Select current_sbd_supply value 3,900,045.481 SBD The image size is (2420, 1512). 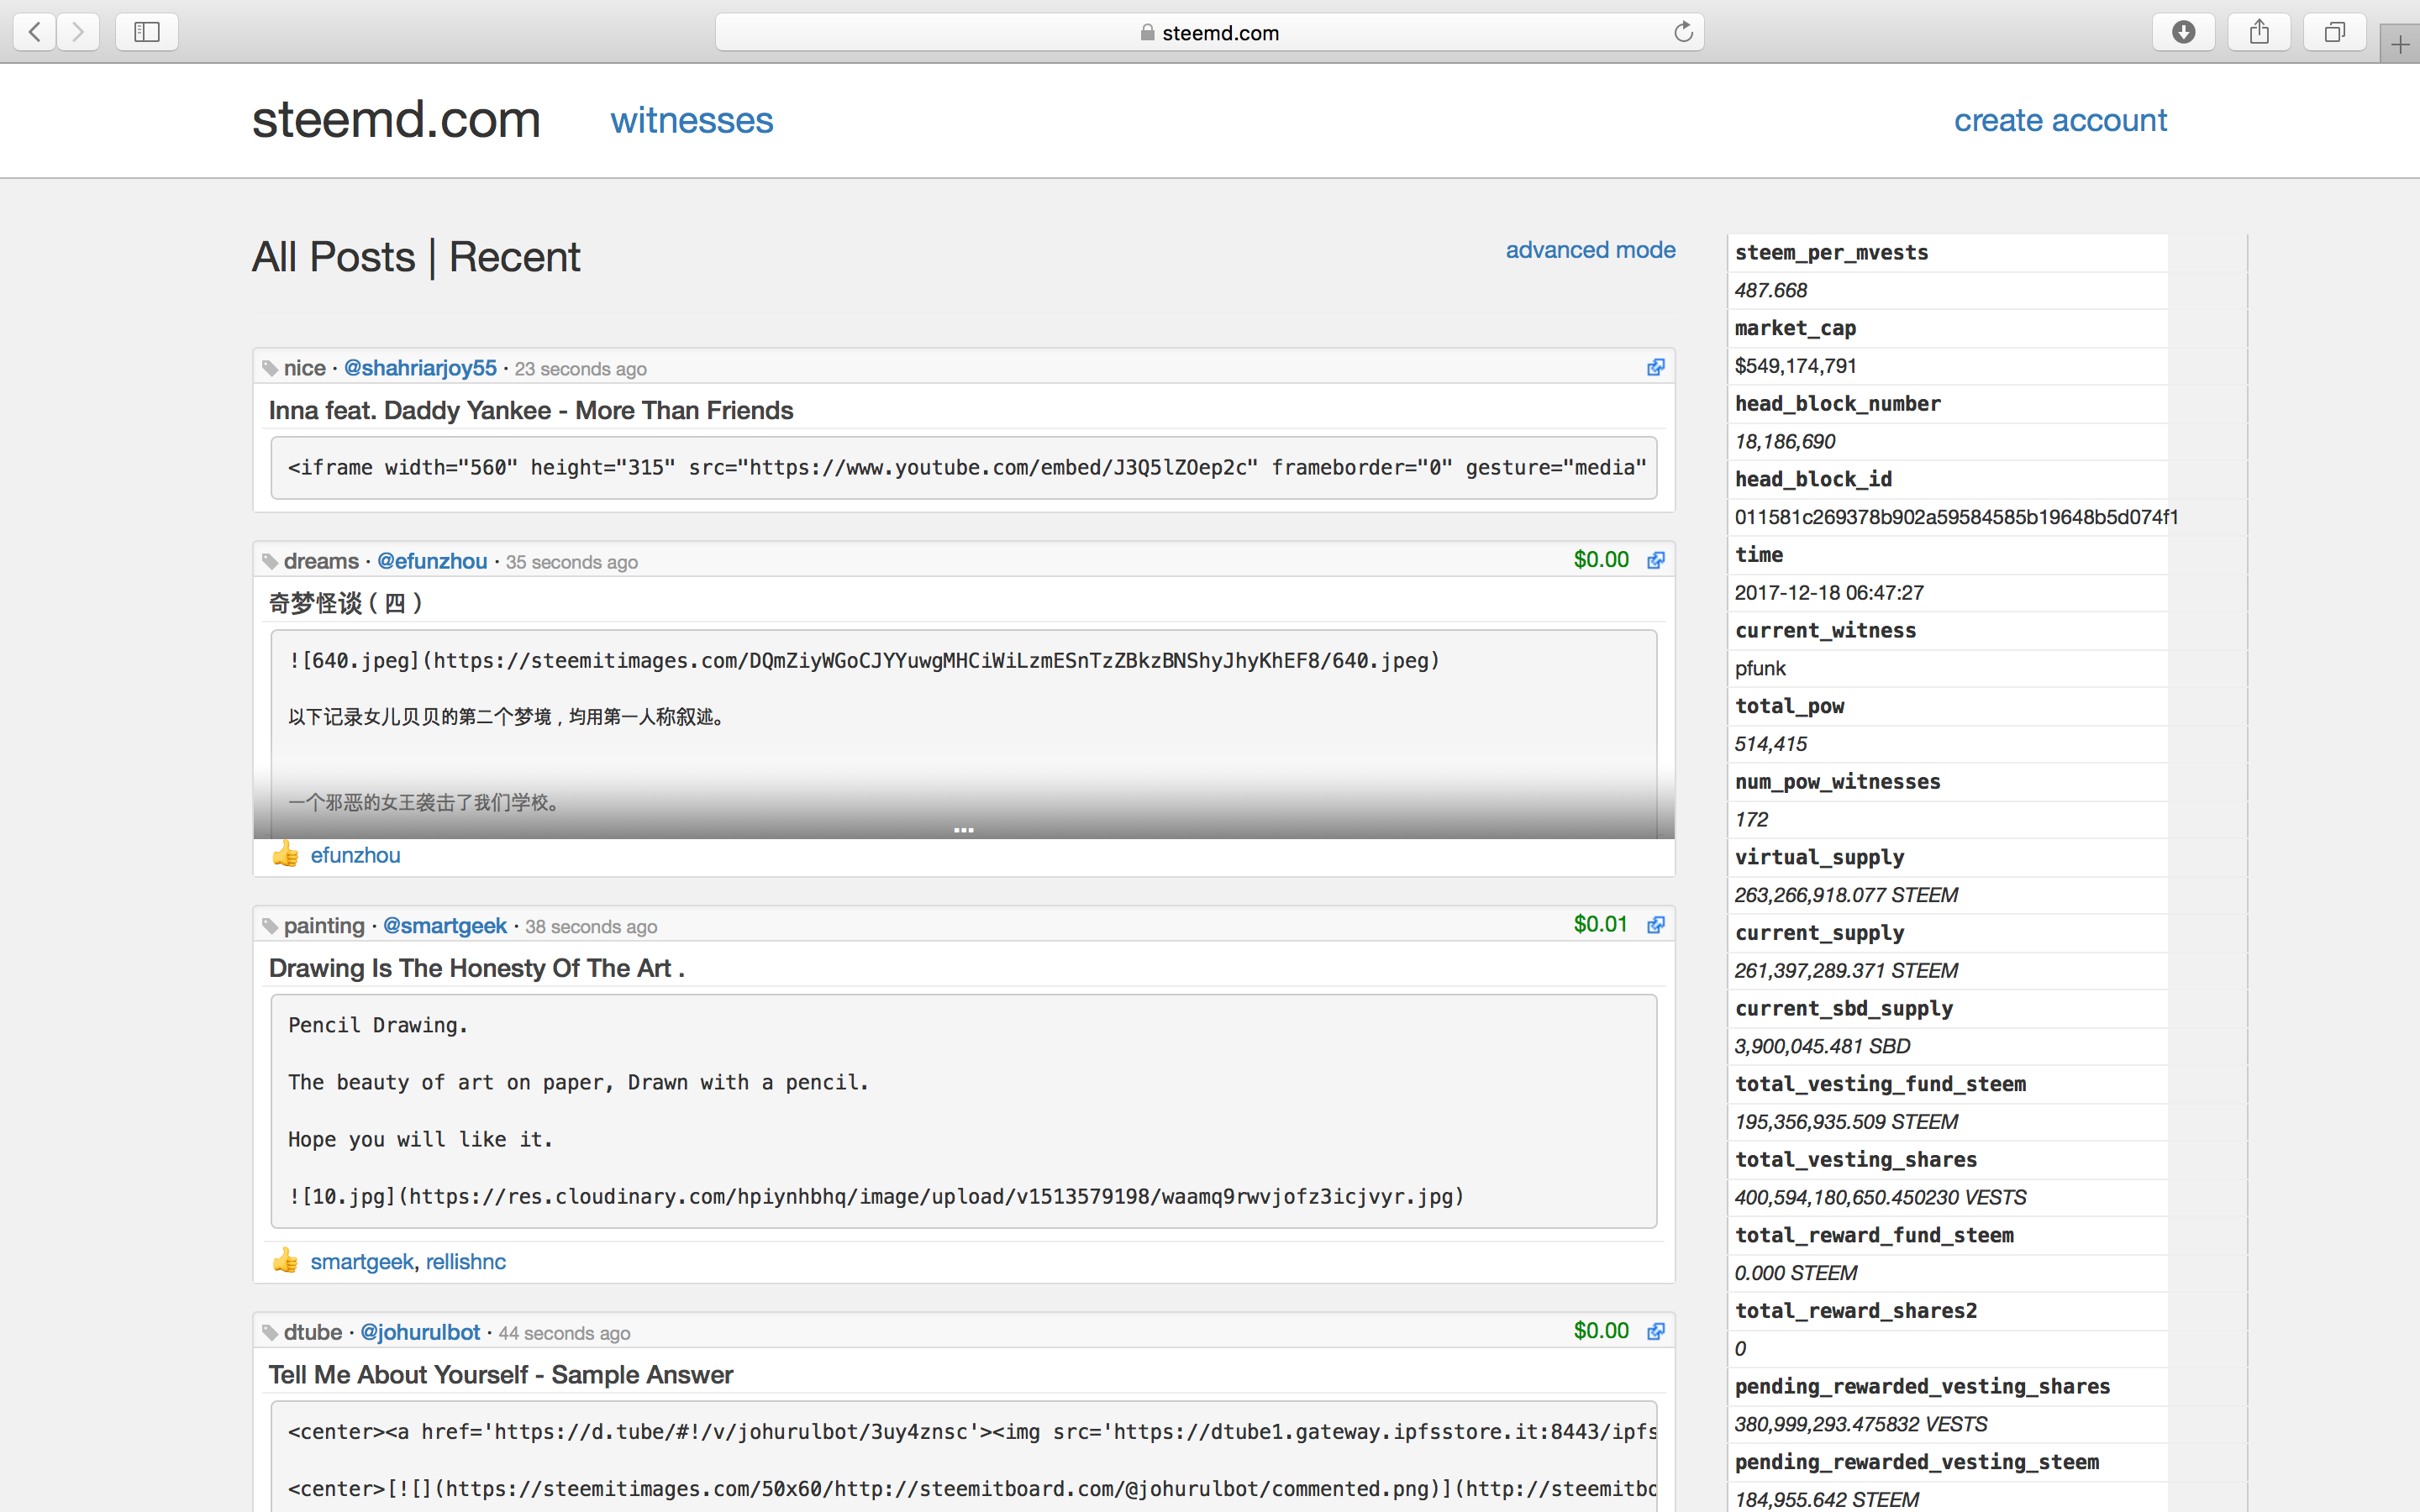click(1822, 1047)
